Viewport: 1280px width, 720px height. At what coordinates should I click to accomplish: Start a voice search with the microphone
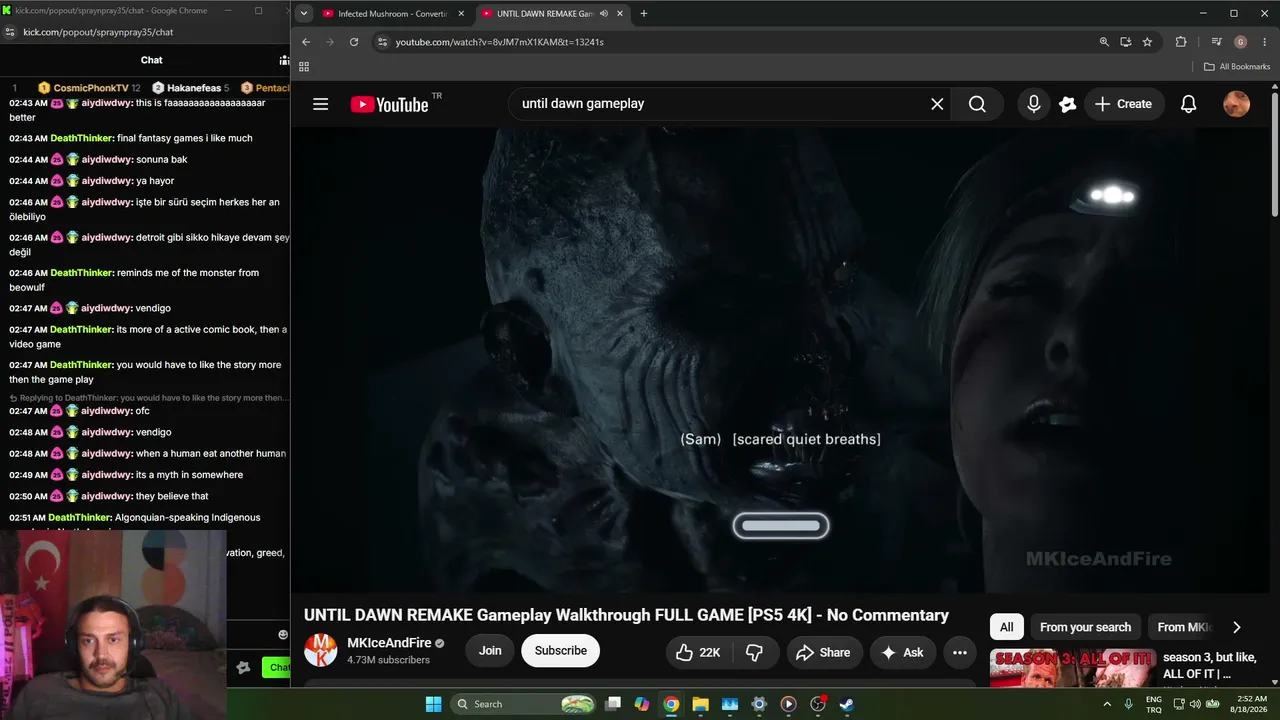click(x=1034, y=104)
